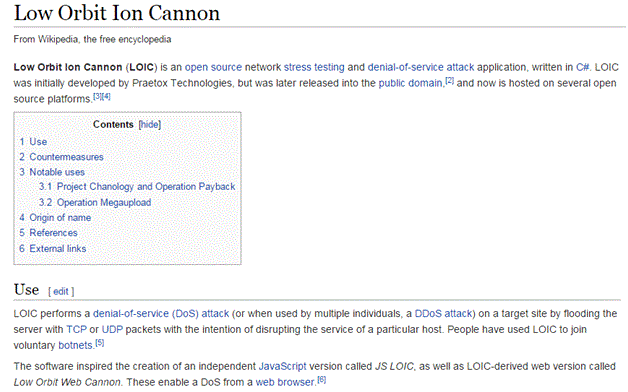Jump to citation [6]

[x=322, y=380]
